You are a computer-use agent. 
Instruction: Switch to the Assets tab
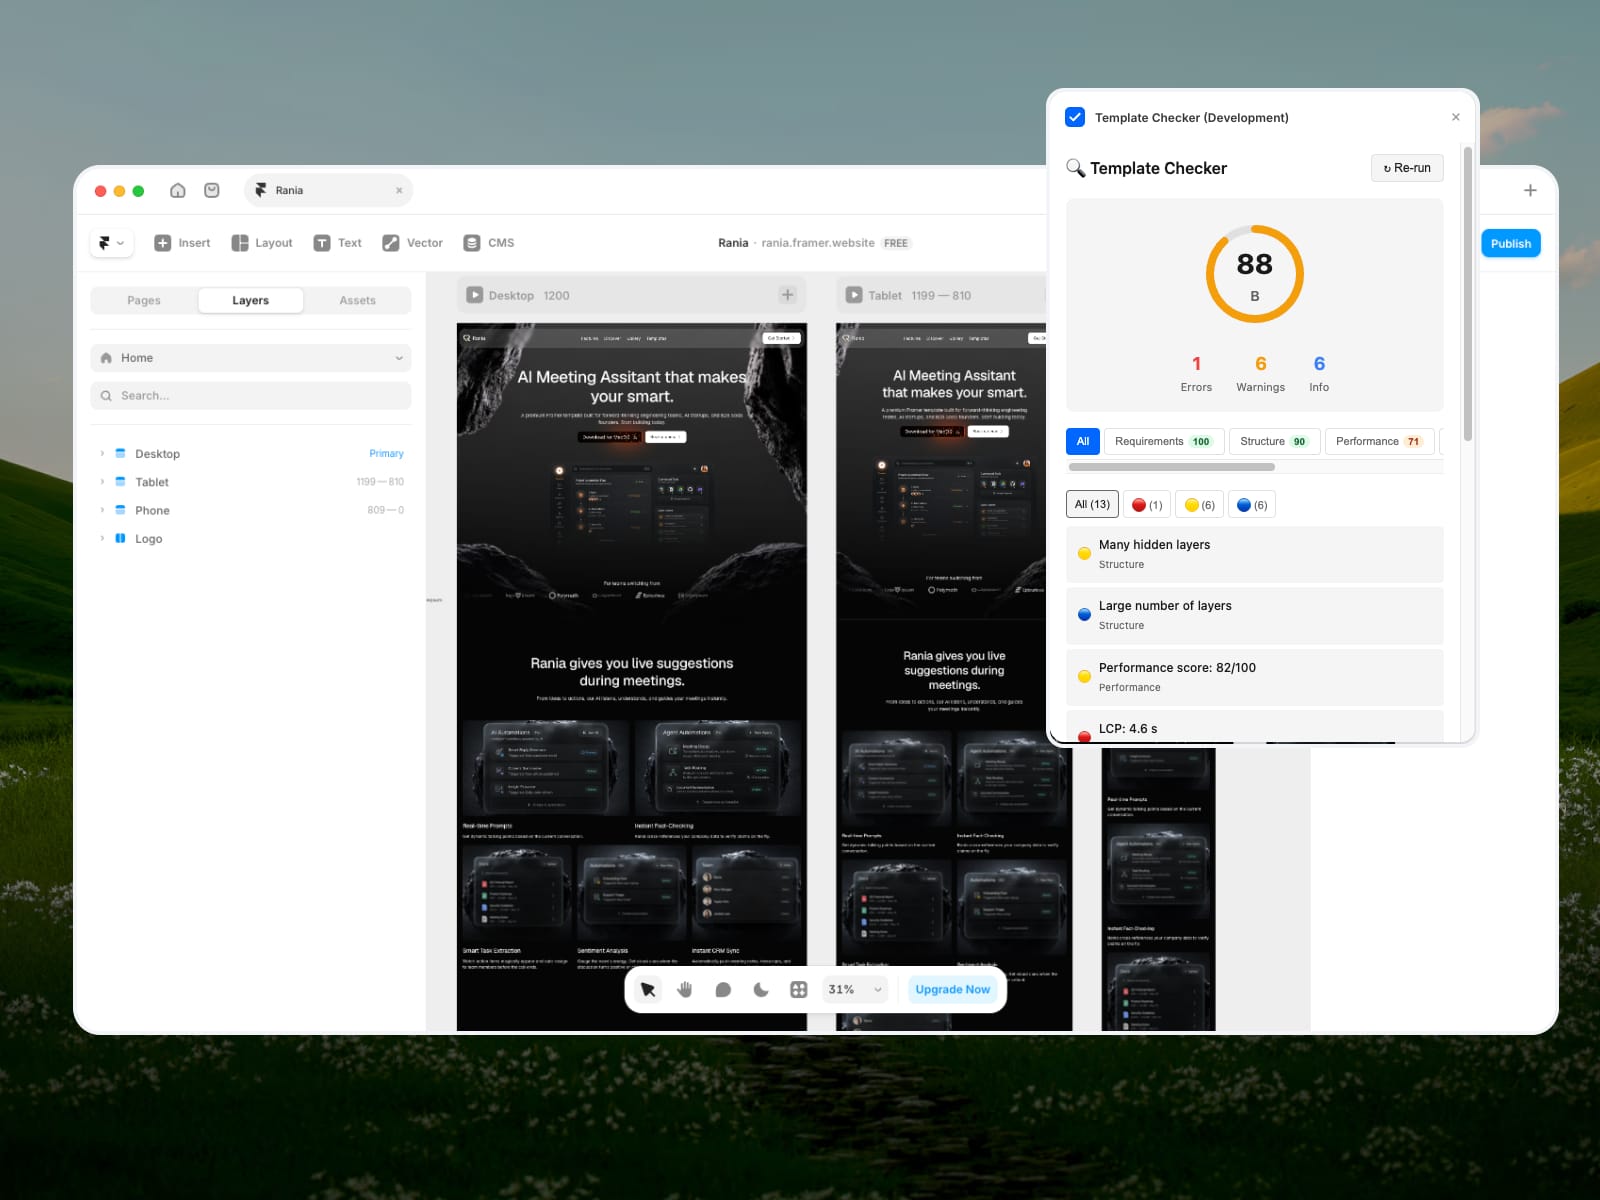coord(357,300)
